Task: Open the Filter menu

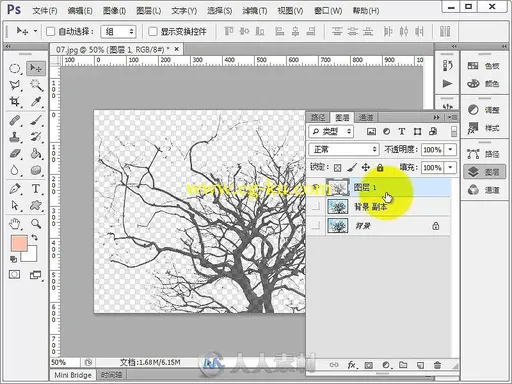Action: pyautogui.click(x=255, y=11)
